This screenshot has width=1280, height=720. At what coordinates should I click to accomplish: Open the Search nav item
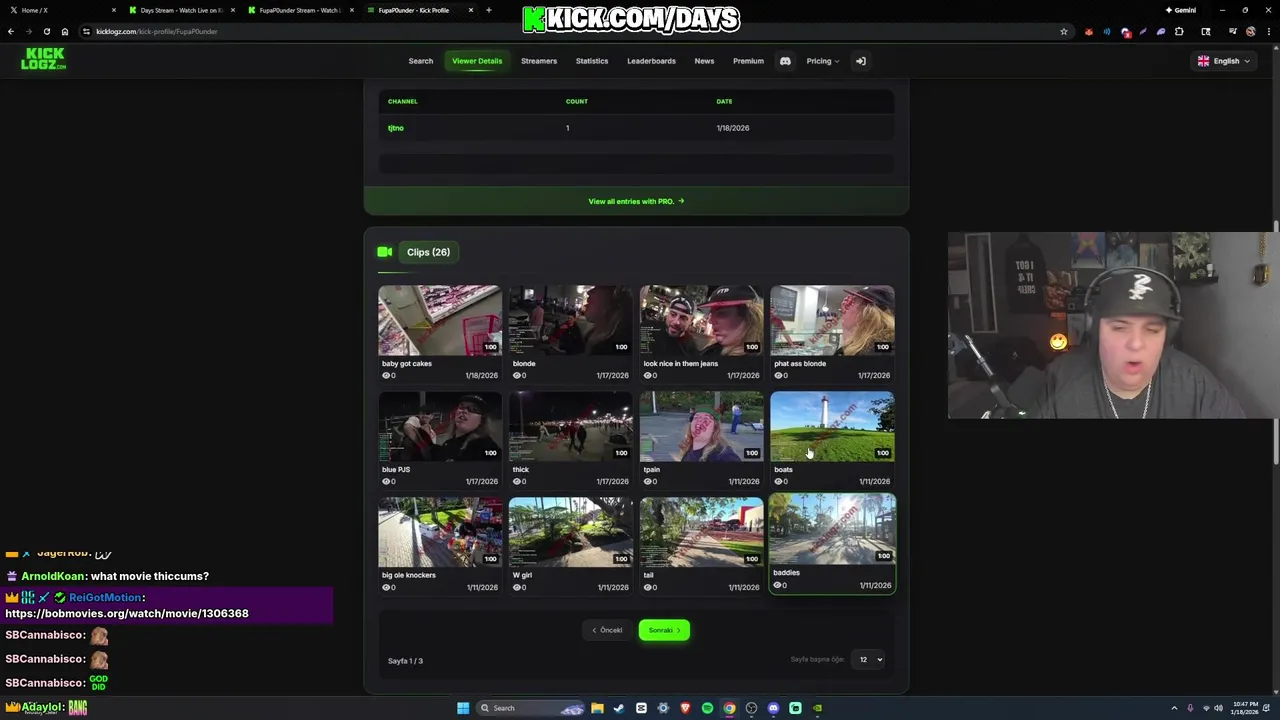point(420,61)
